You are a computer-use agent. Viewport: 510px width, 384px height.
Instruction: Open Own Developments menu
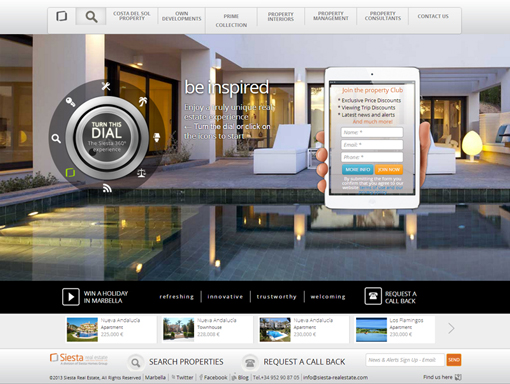pos(182,16)
